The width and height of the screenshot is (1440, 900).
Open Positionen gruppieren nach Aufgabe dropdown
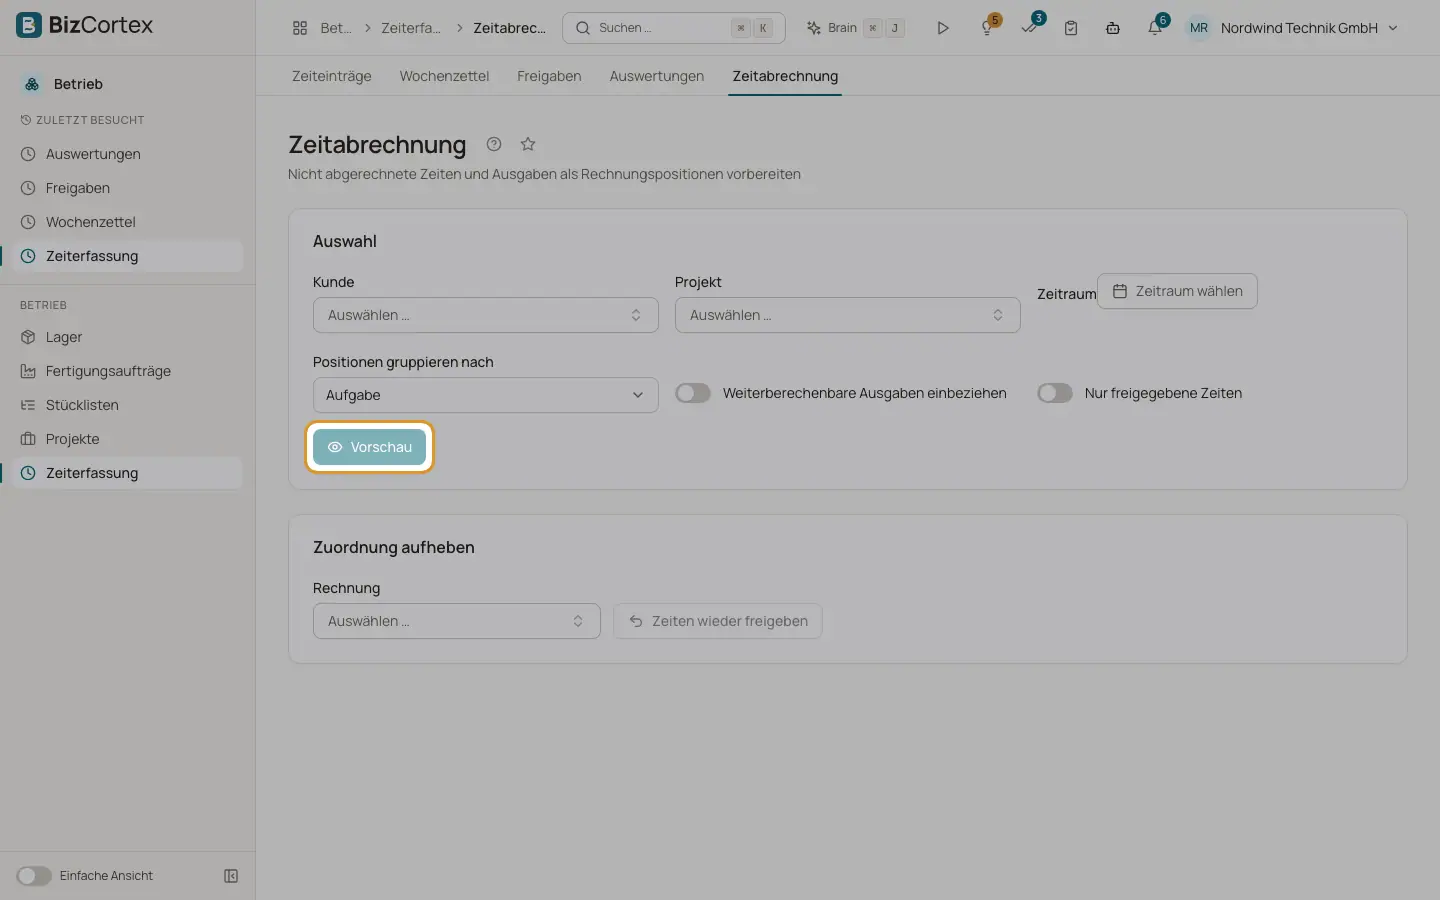pos(486,395)
